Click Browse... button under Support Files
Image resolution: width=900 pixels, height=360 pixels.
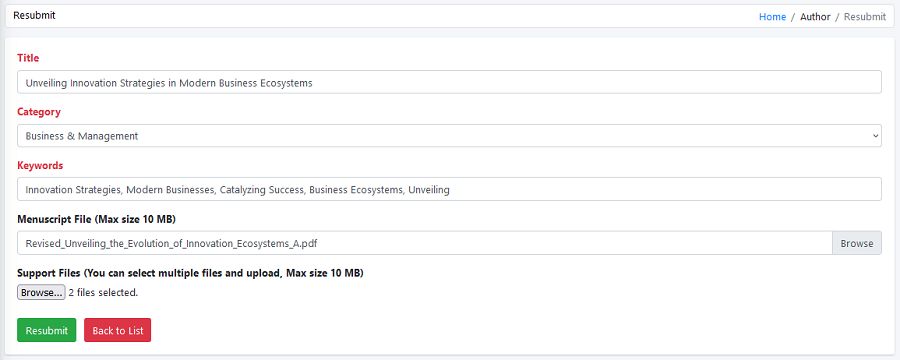point(41,292)
